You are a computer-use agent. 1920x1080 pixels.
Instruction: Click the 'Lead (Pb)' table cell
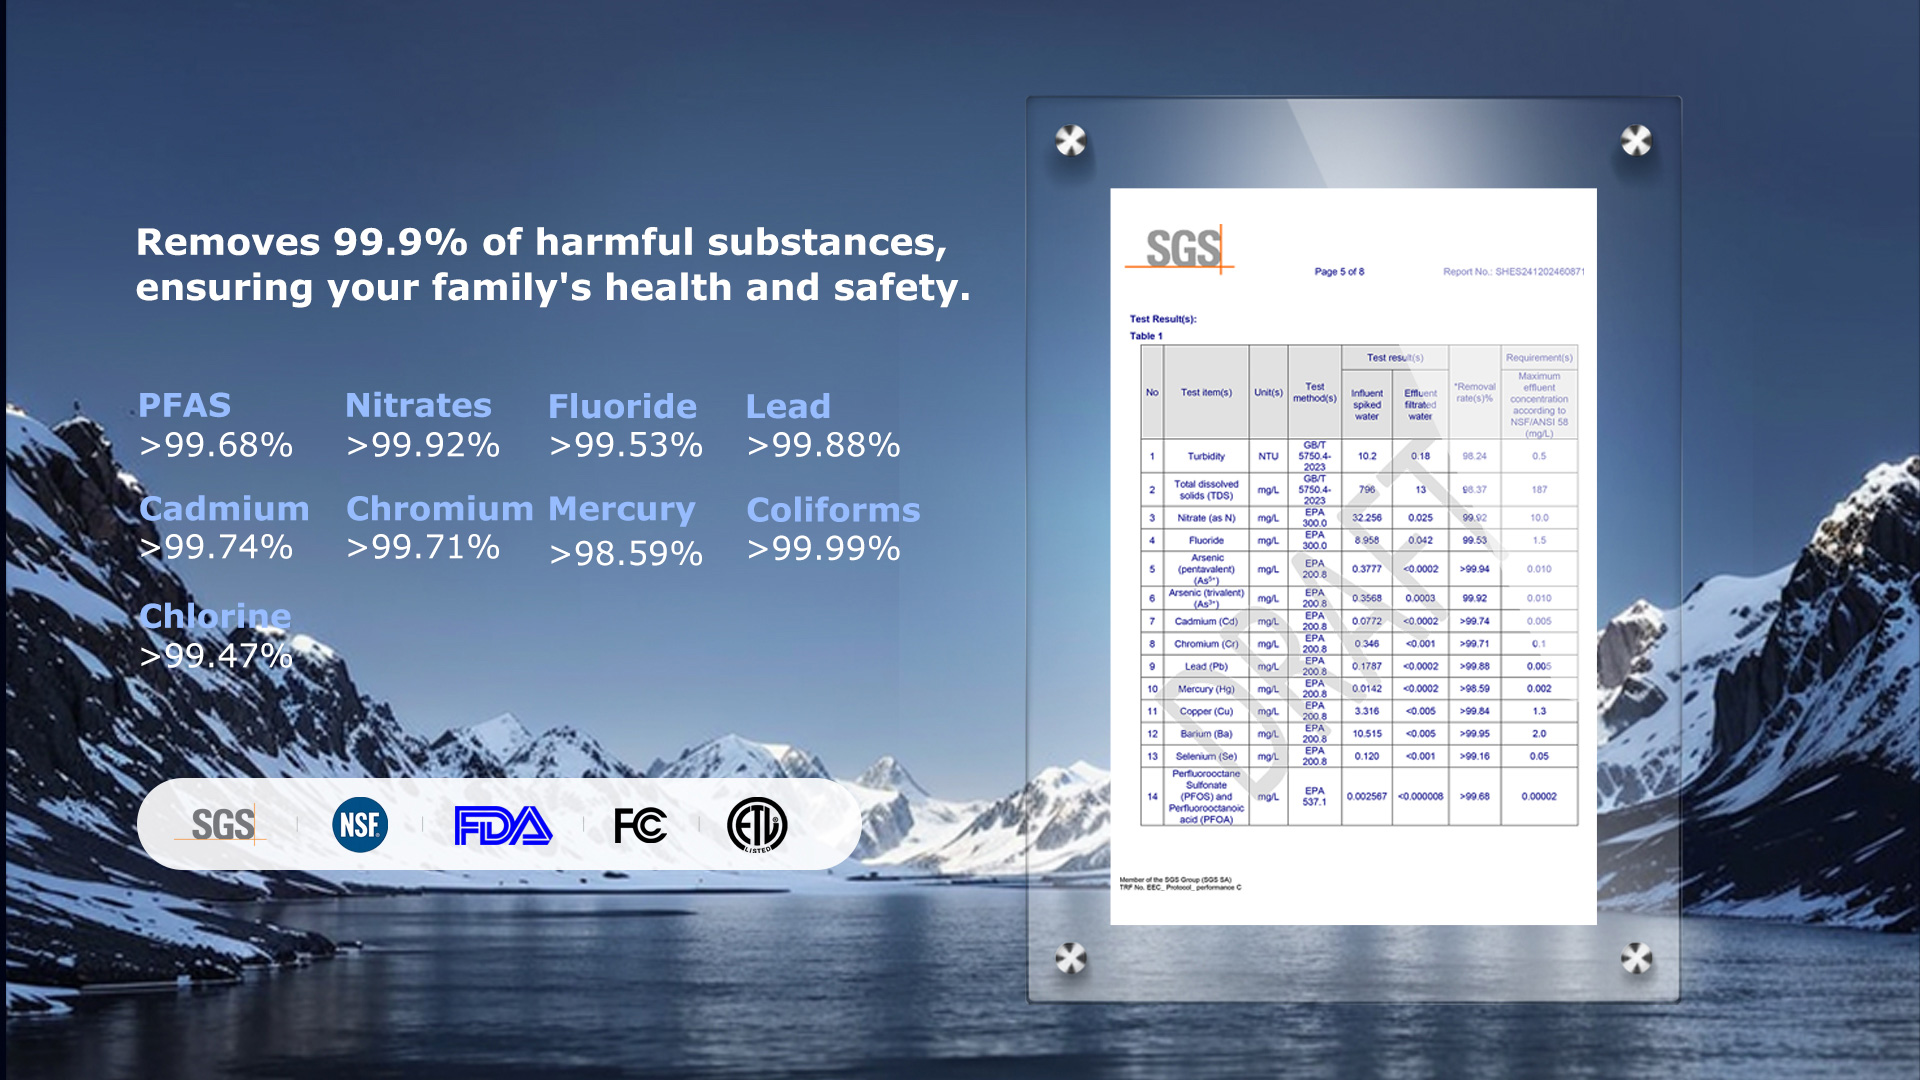[1206, 666]
